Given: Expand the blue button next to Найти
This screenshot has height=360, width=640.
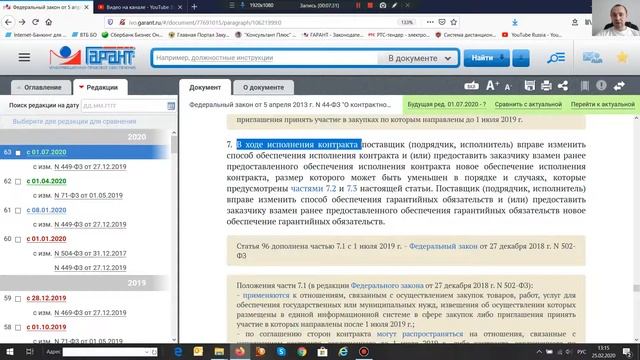Looking at the screenshot, I should [x=521, y=58].
